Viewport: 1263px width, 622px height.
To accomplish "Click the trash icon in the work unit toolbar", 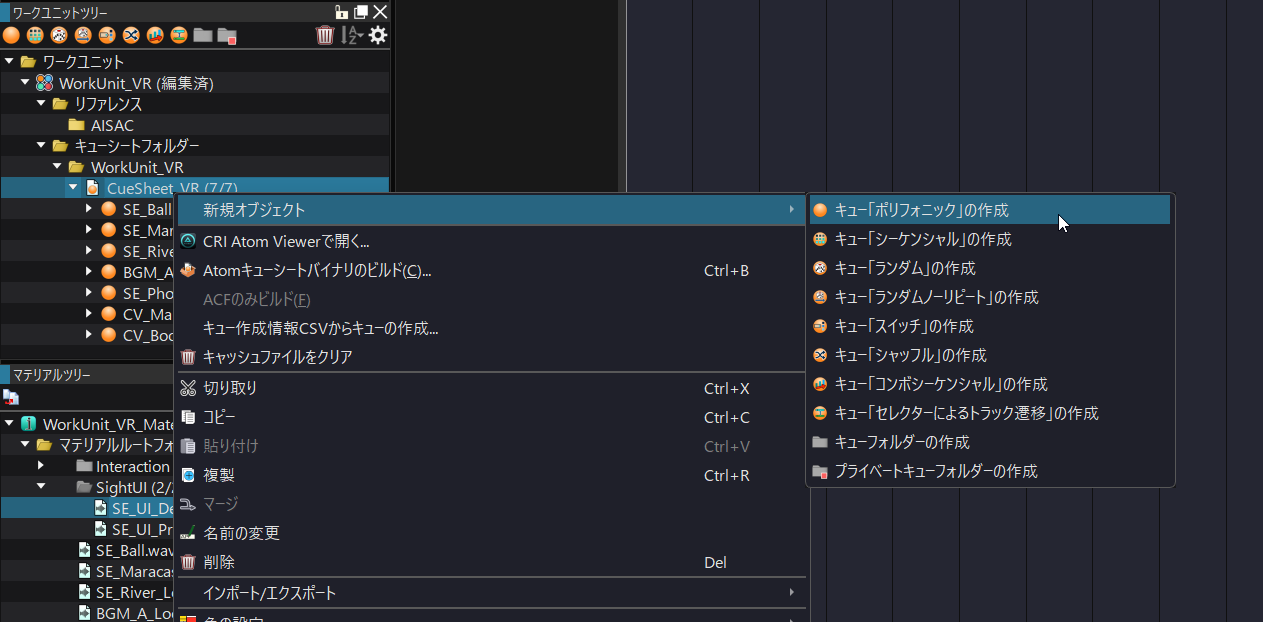I will [x=325, y=35].
